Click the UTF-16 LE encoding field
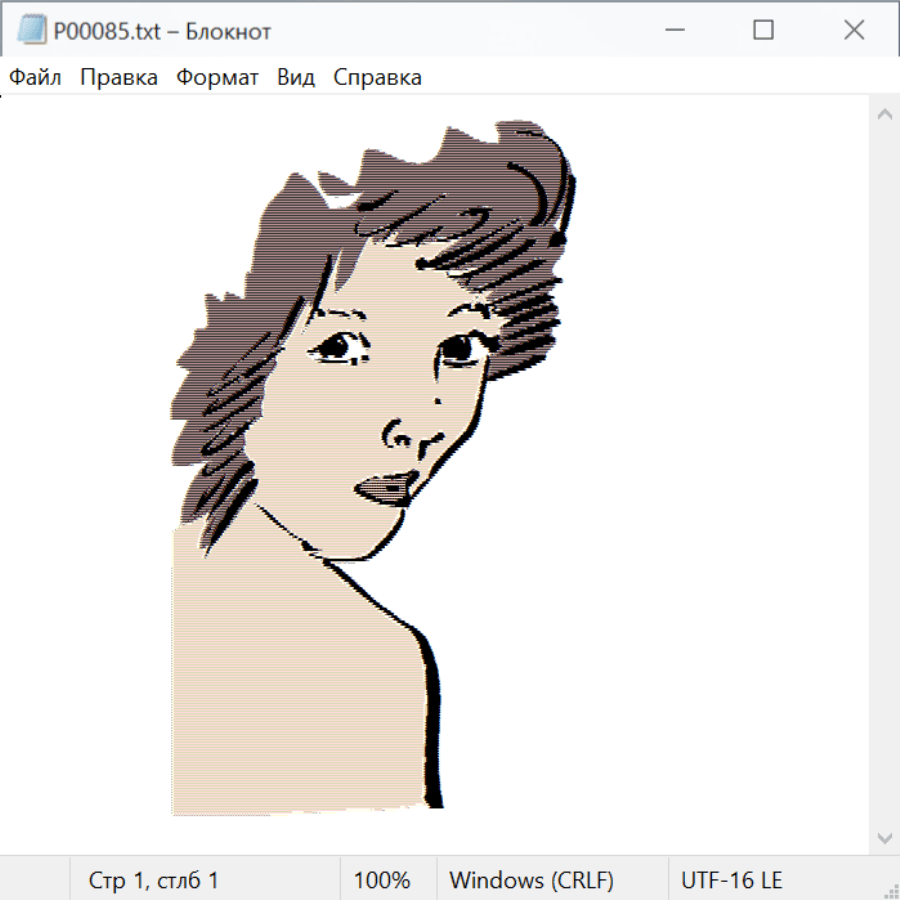900x900 pixels. [731, 880]
